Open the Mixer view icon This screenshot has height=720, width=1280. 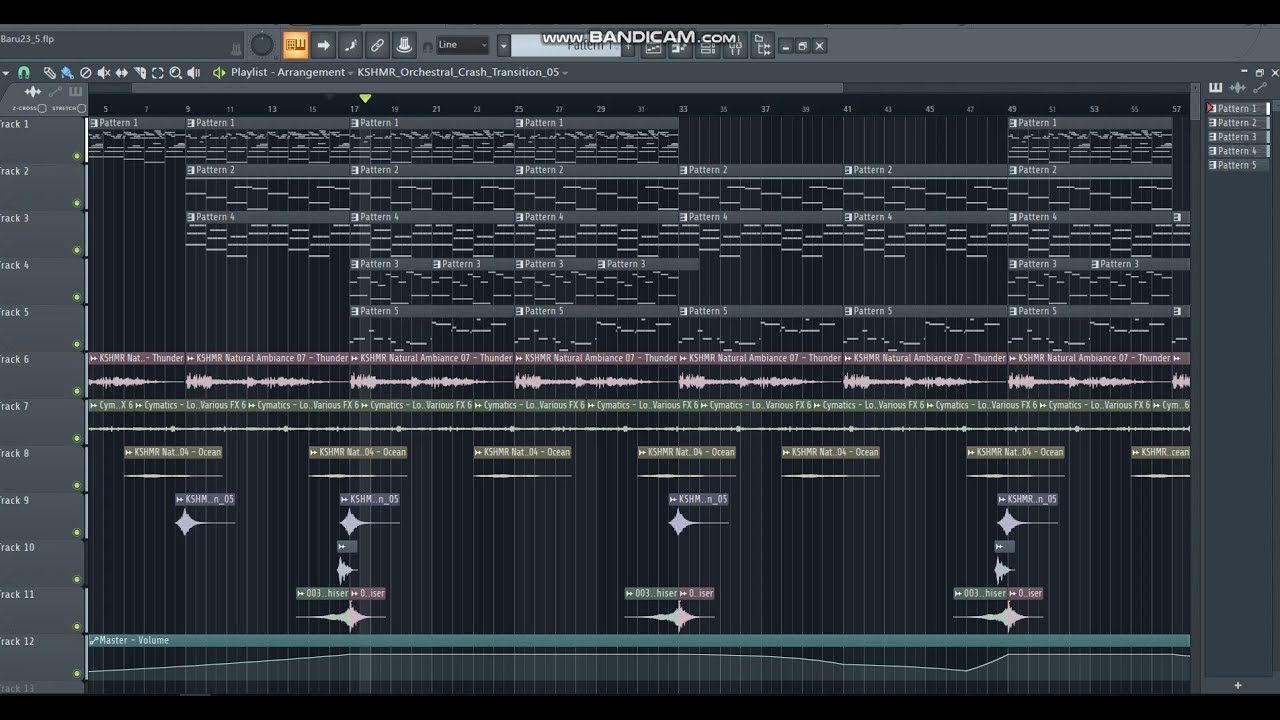pos(735,45)
